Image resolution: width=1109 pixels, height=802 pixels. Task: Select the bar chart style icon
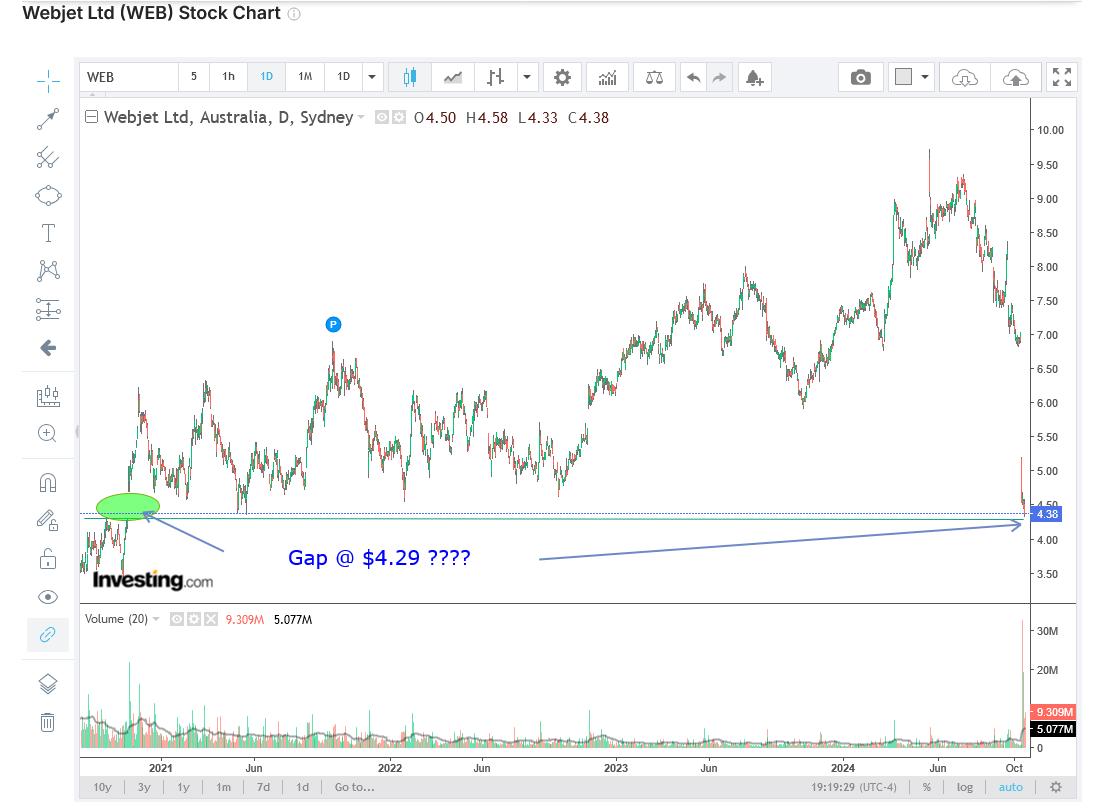tap(496, 77)
